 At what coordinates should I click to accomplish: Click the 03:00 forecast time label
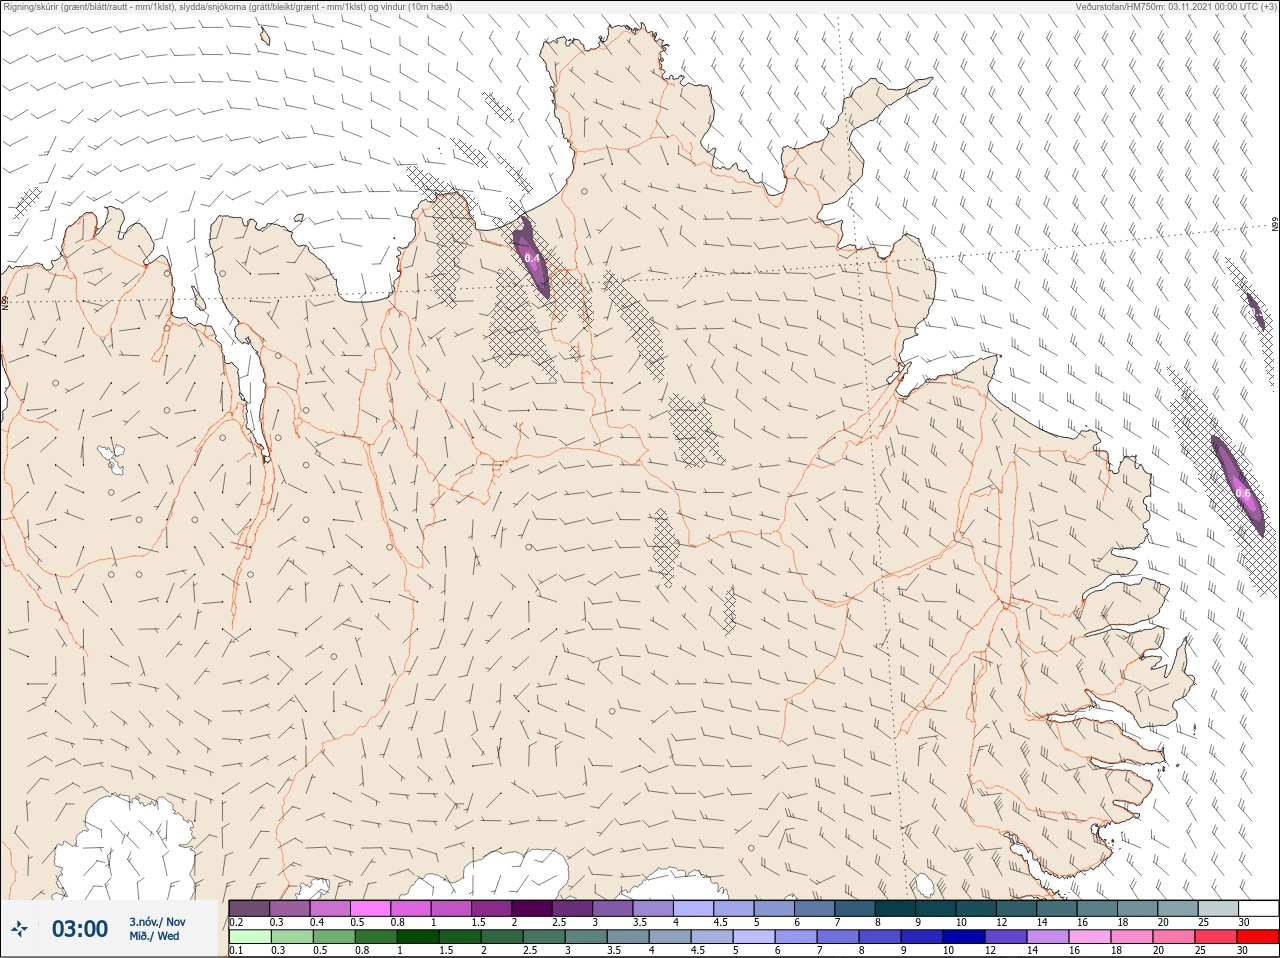[80, 929]
